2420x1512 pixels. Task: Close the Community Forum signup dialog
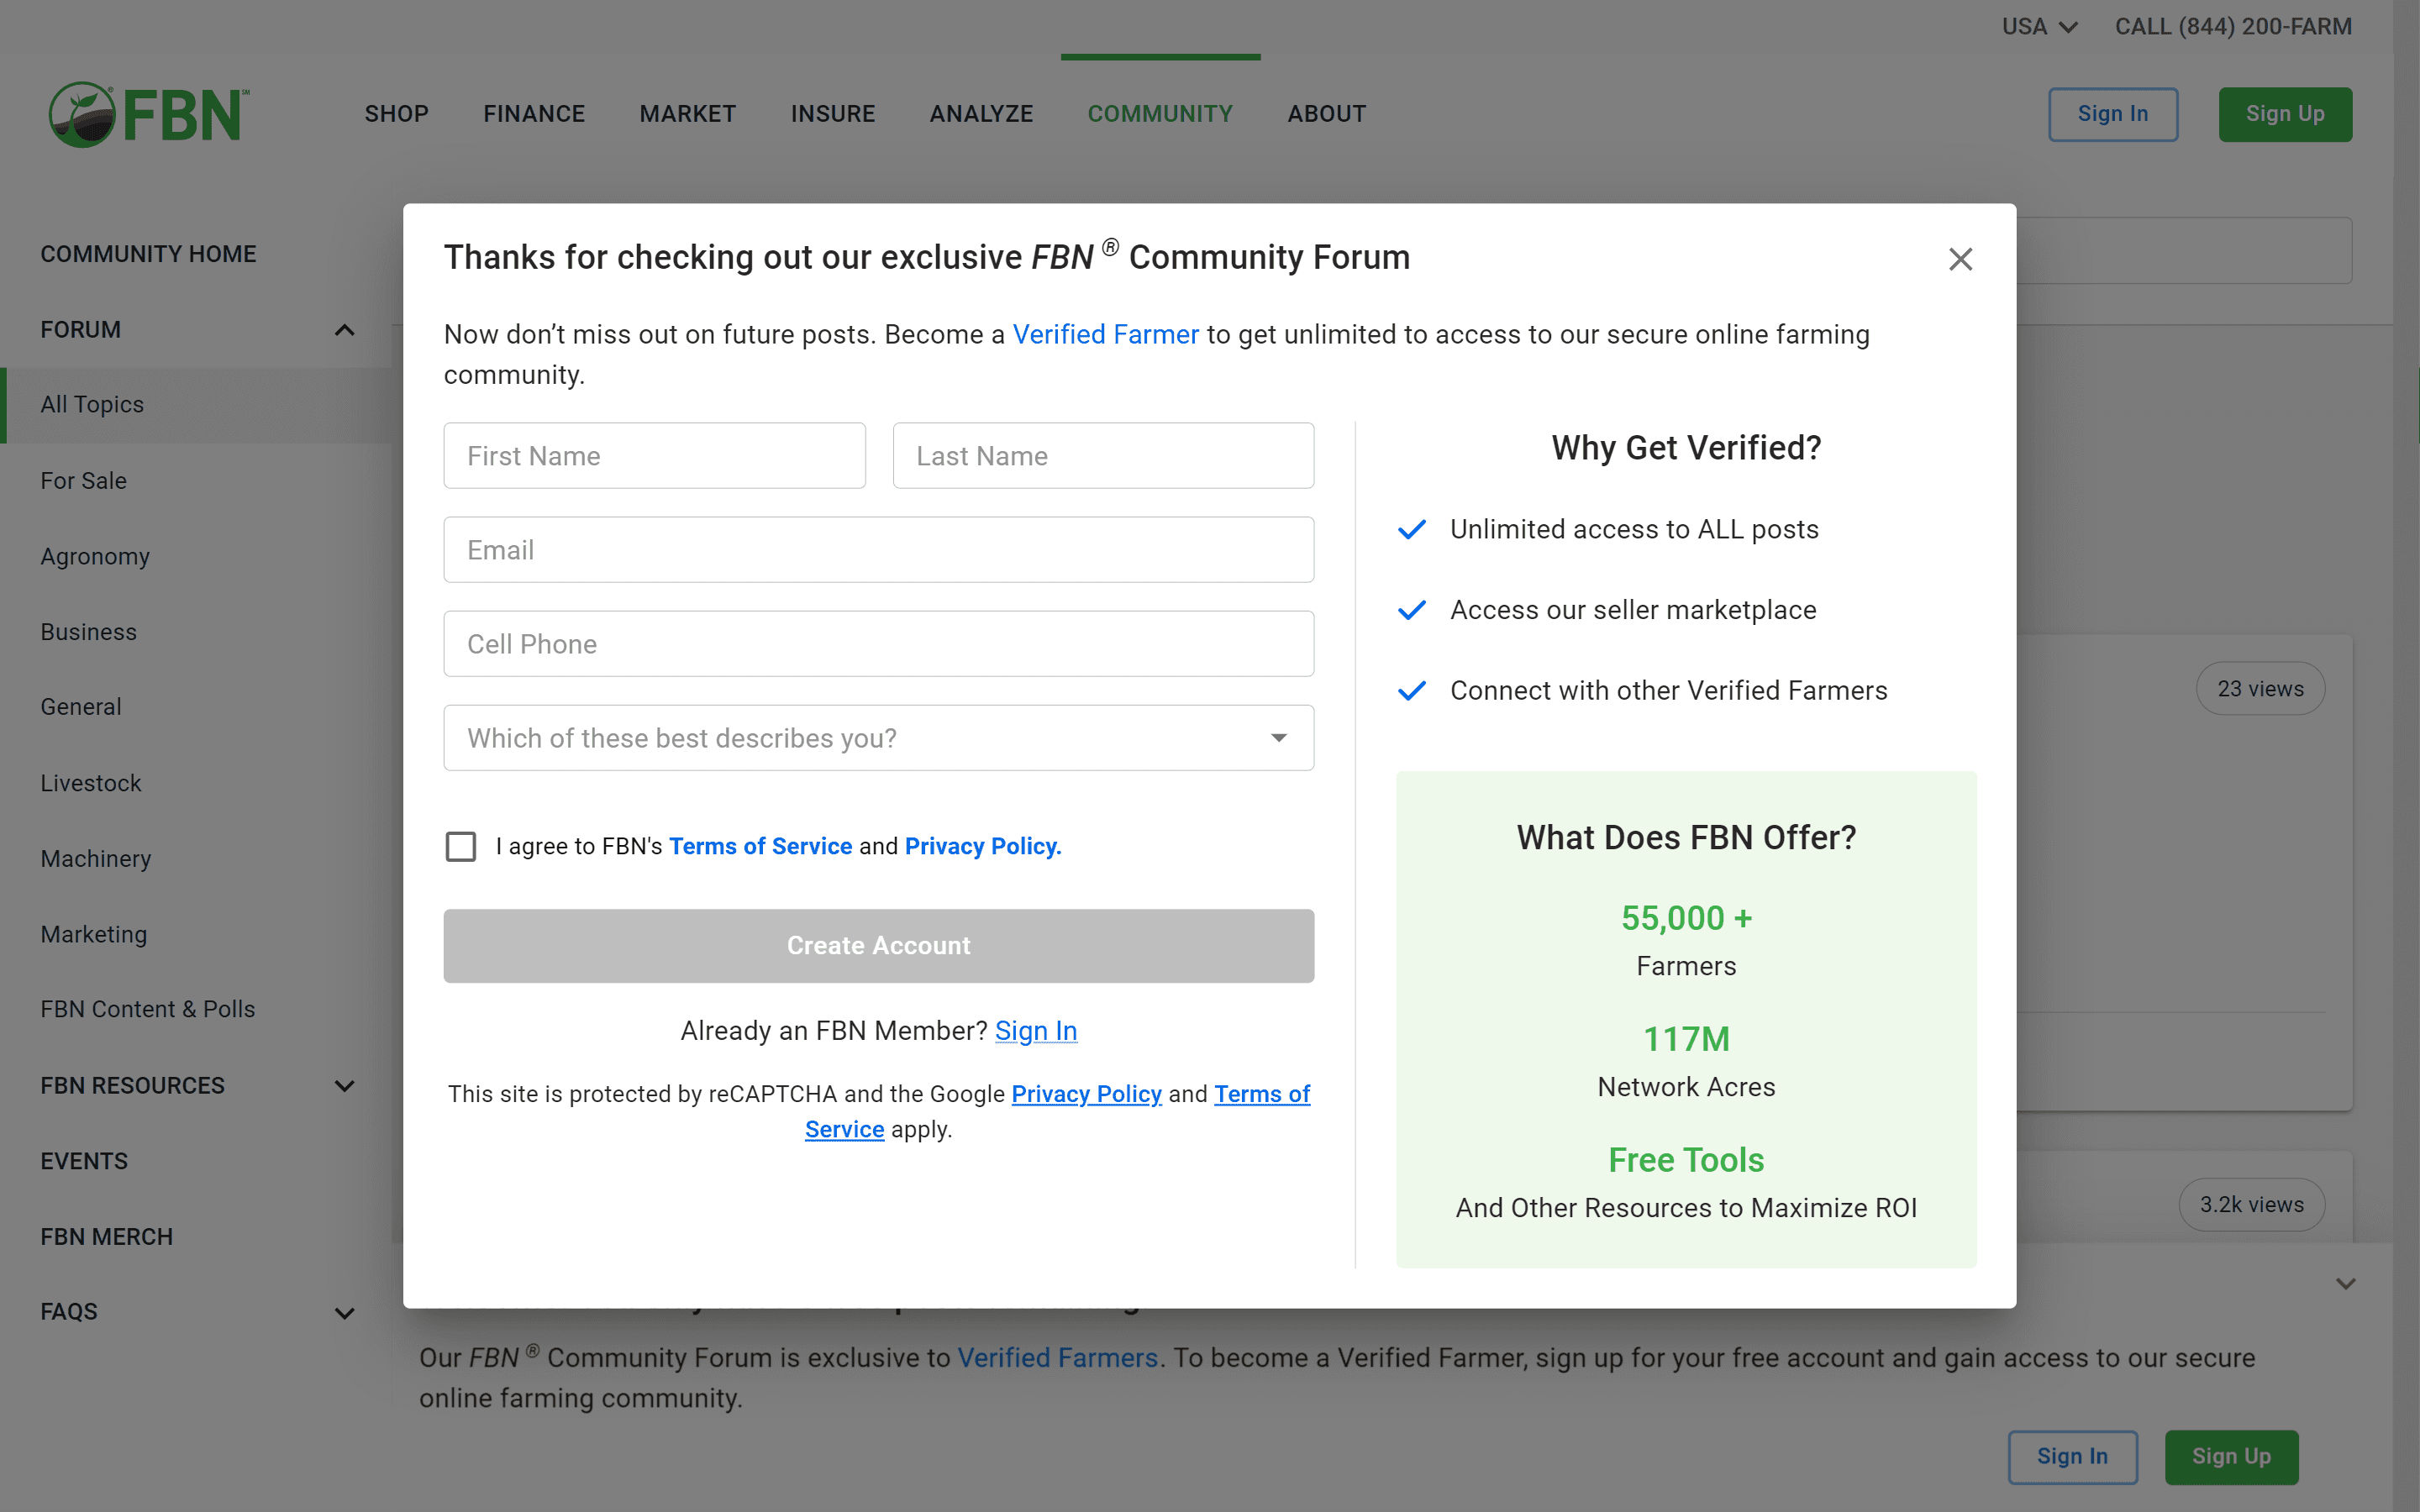(1960, 260)
